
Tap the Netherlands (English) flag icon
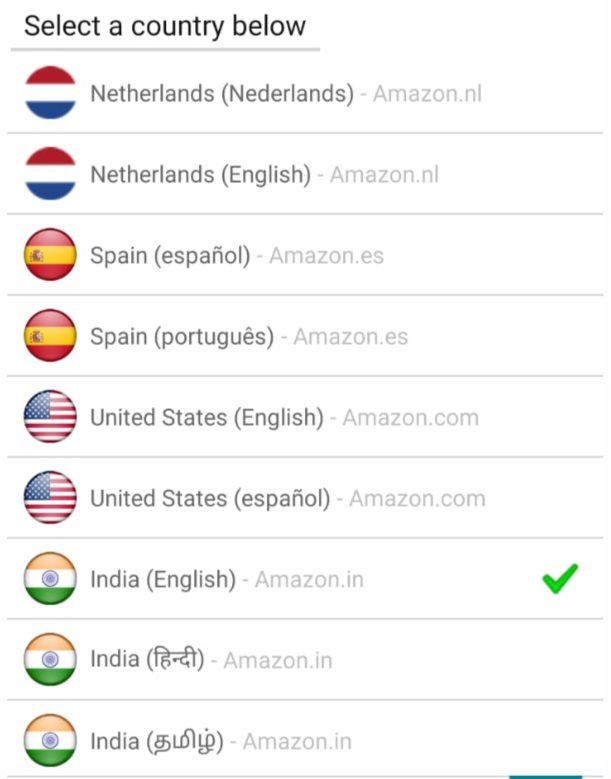pyautogui.click(x=50, y=174)
